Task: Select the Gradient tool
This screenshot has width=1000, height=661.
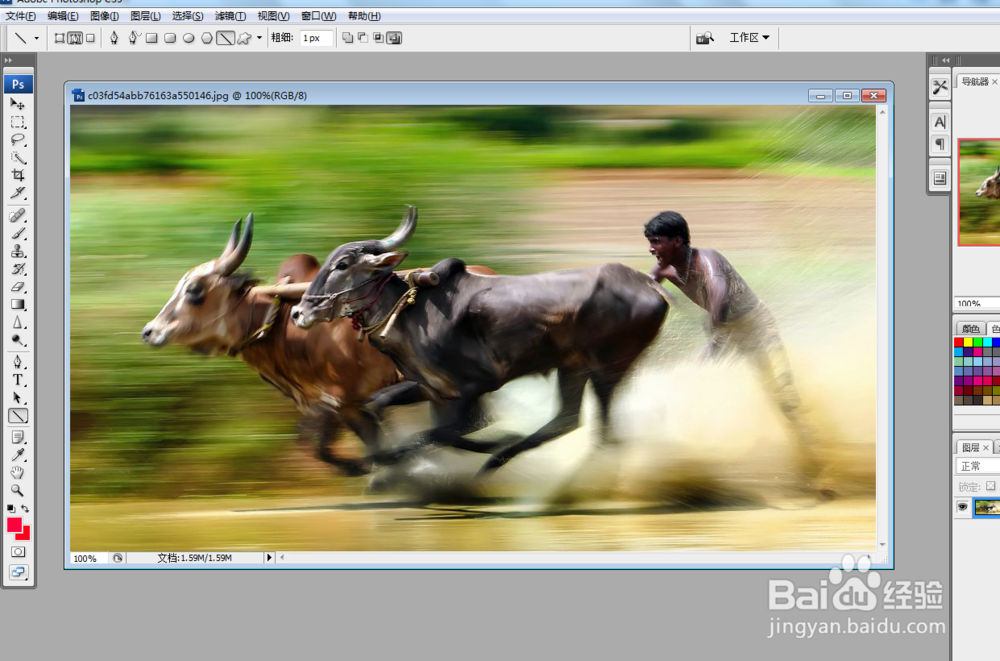Action: [x=18, y=305]
